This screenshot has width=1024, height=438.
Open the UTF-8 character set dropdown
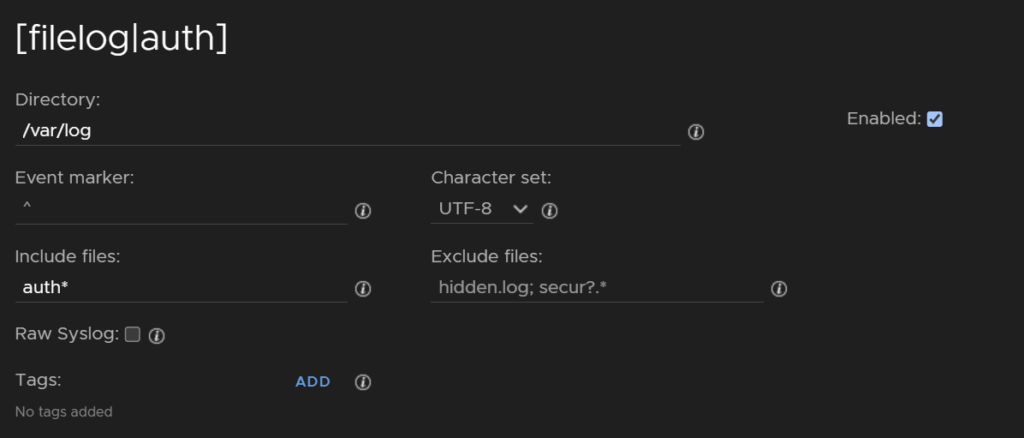point(482,209)
